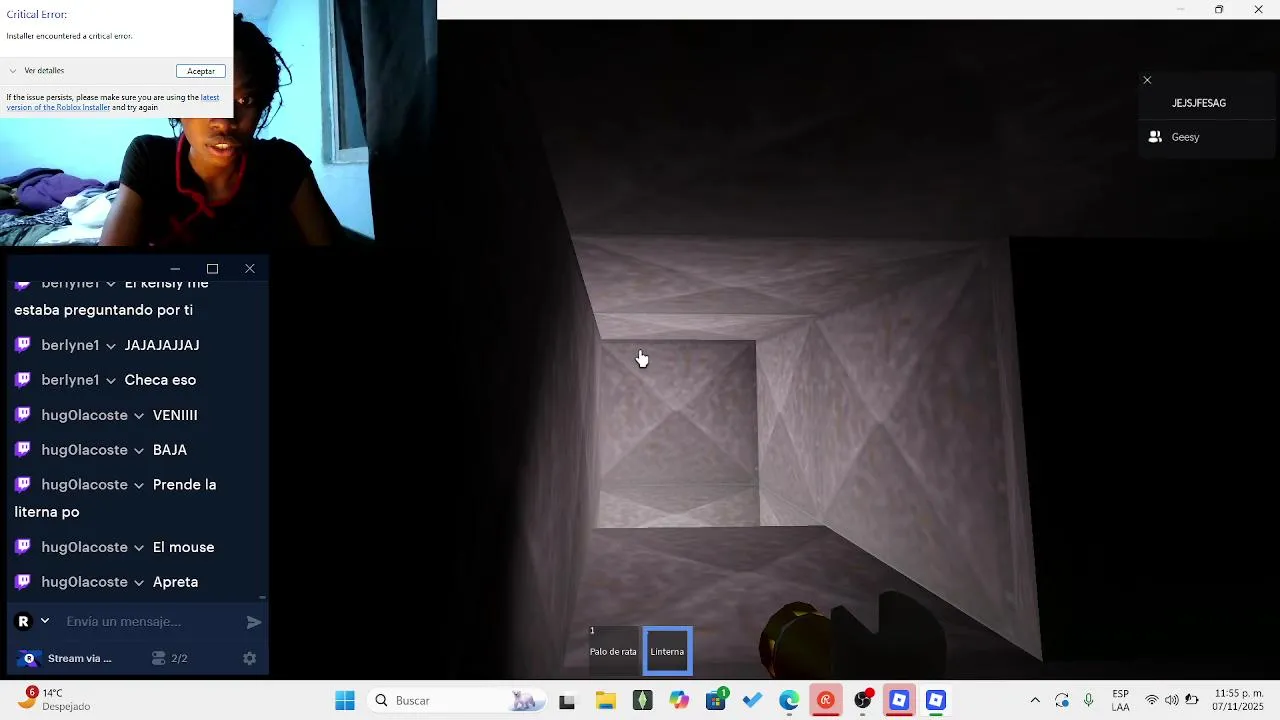Open the volume speaker tray icon

tap(1172, 701)
